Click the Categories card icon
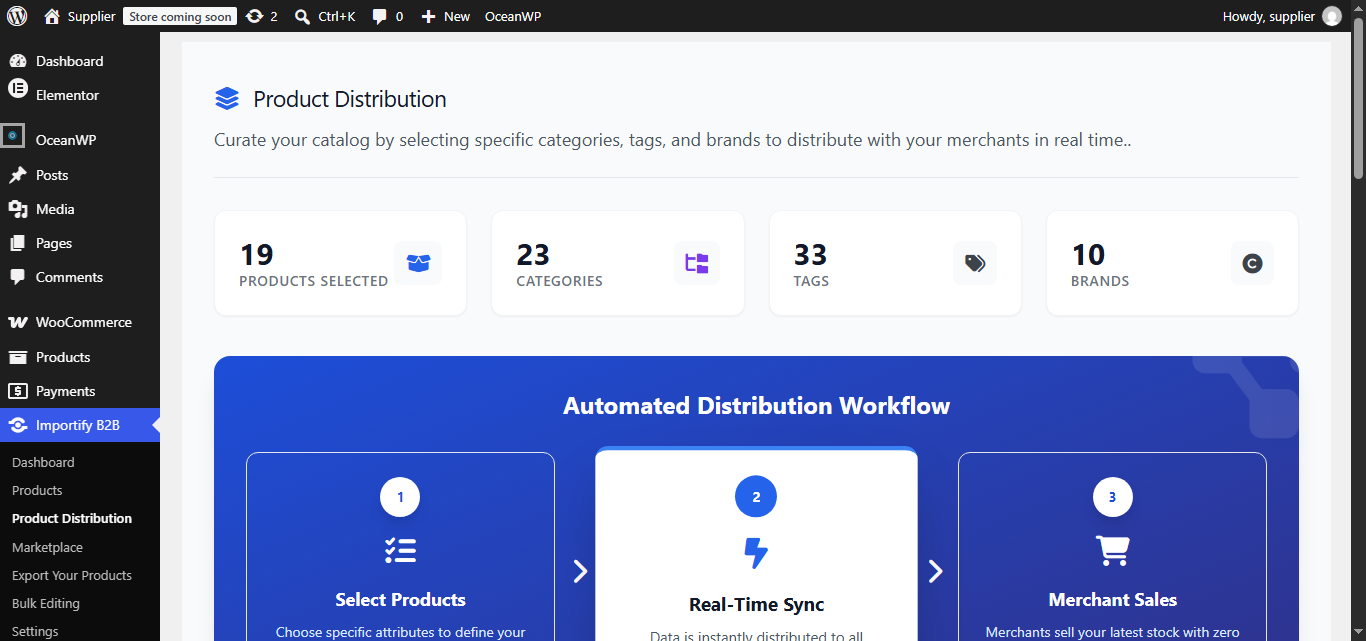 tap(697, 263)
